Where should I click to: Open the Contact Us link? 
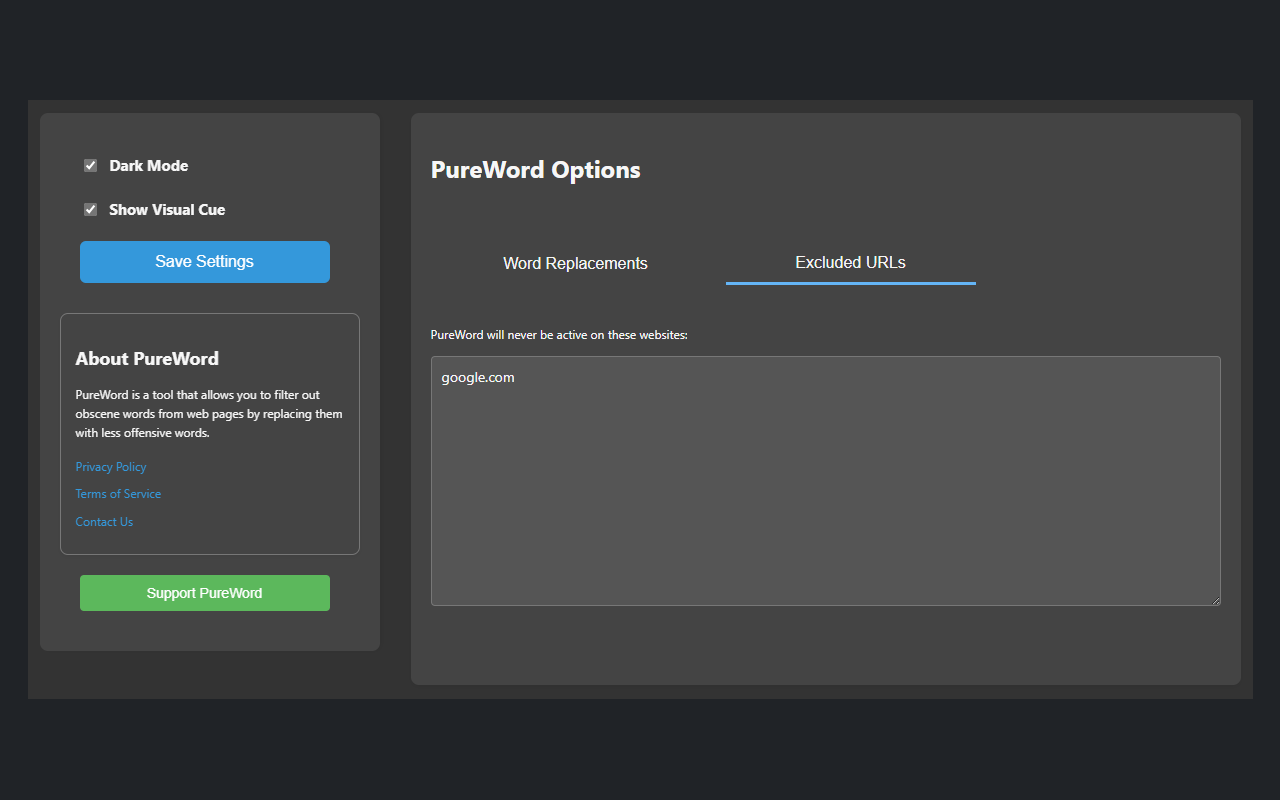click(104, 522)
